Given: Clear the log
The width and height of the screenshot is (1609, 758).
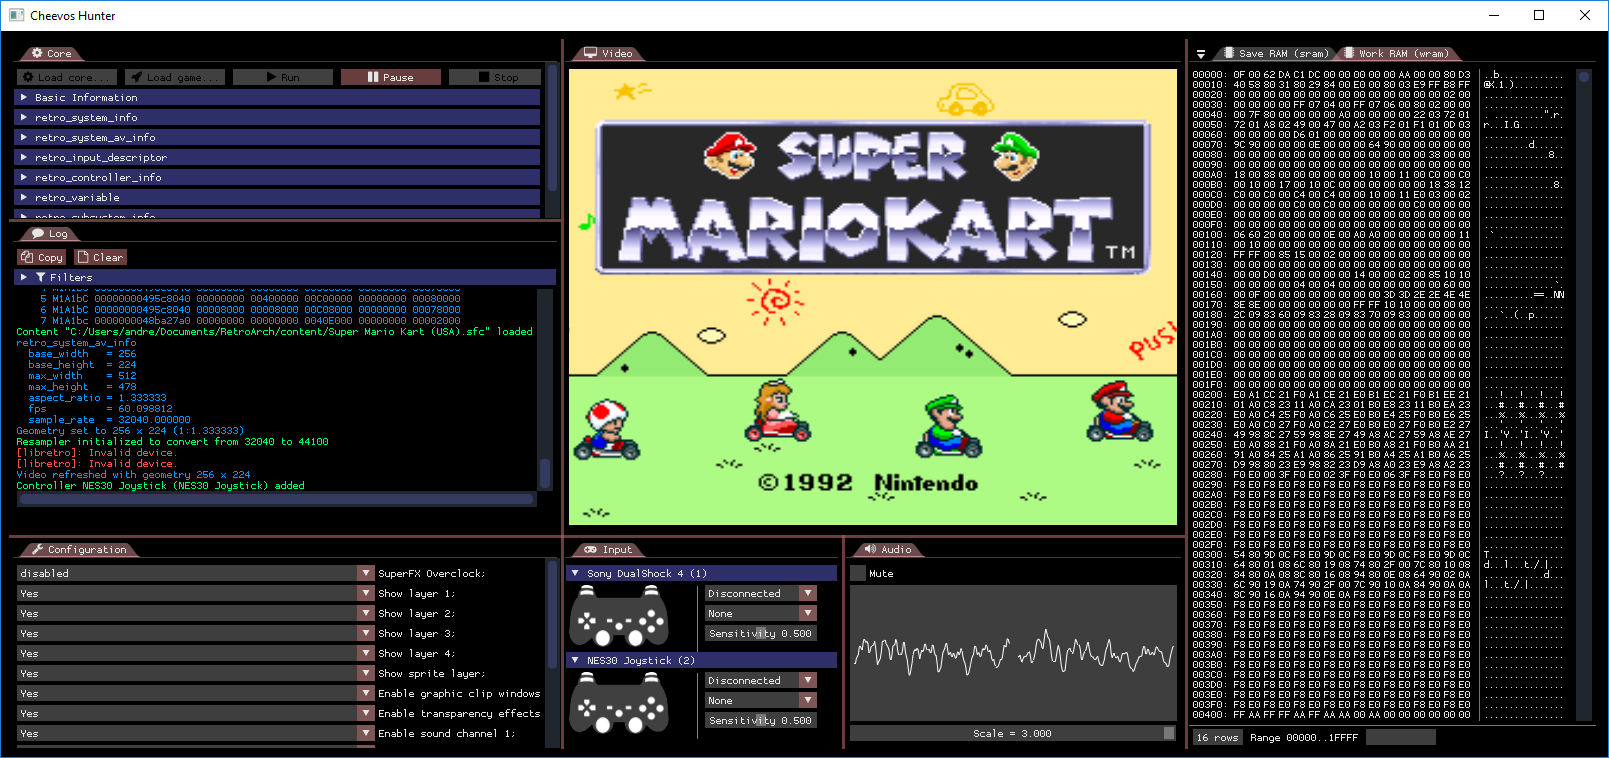Looking at the screenshot, I should 100,257.
